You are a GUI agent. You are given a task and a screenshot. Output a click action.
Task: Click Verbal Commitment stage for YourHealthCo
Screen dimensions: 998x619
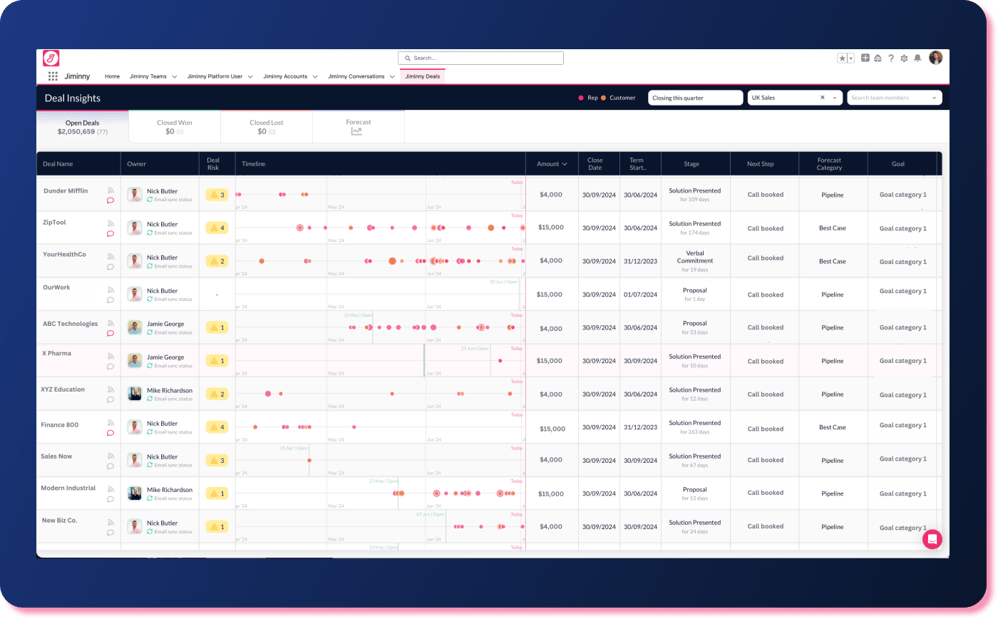tap(695, 257)
